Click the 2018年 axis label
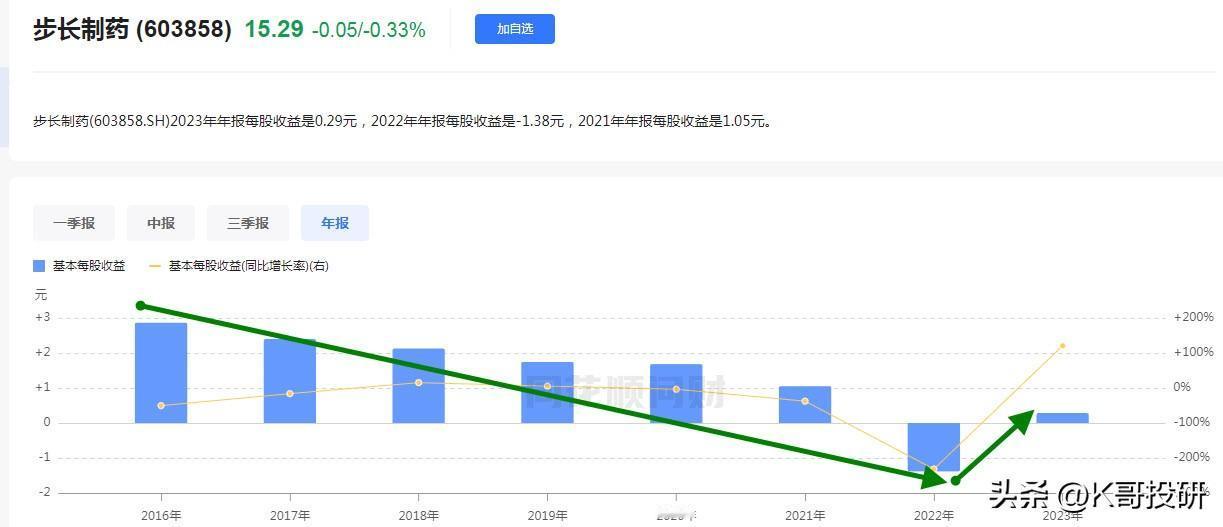1223x527 pixels. pyautogui.click(x=418, y=516)
